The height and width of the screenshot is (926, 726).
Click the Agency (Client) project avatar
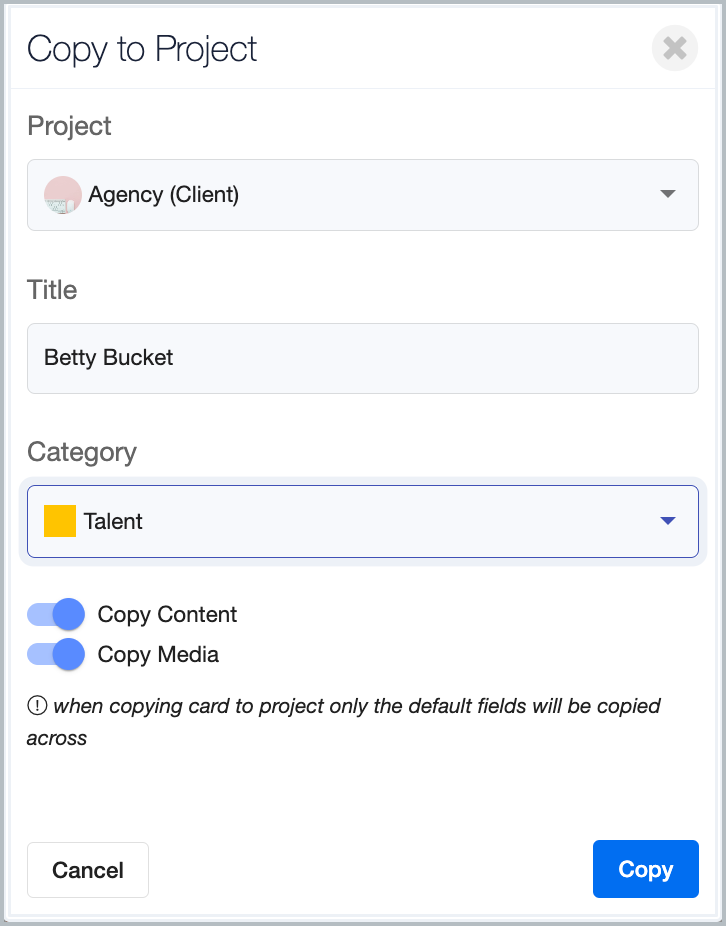coord(63,194)
